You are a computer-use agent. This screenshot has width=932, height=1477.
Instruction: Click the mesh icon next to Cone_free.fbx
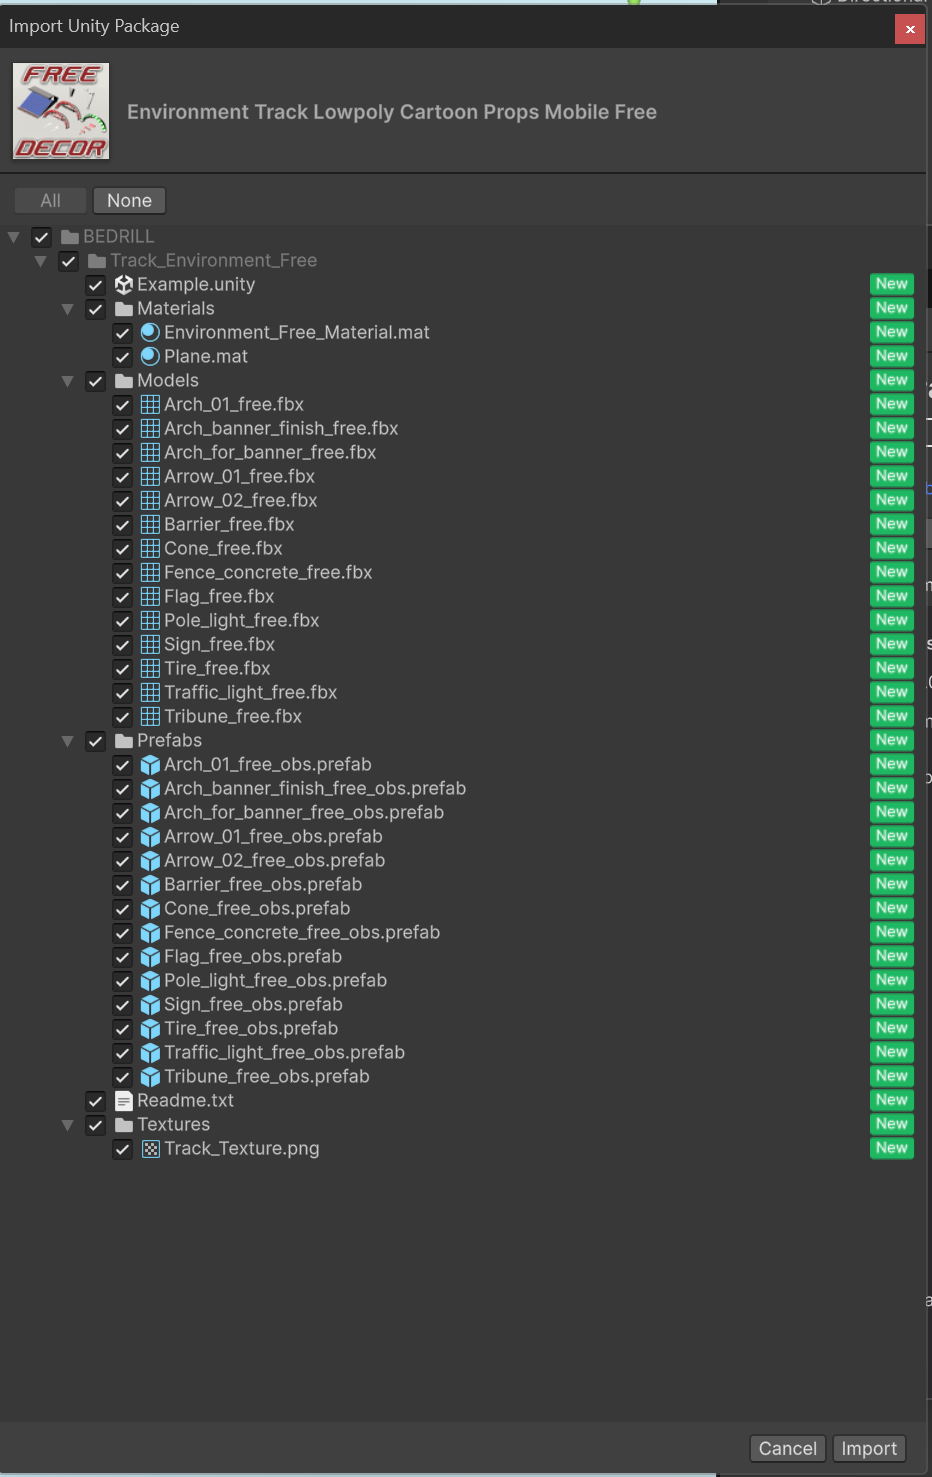click(150, 549)
